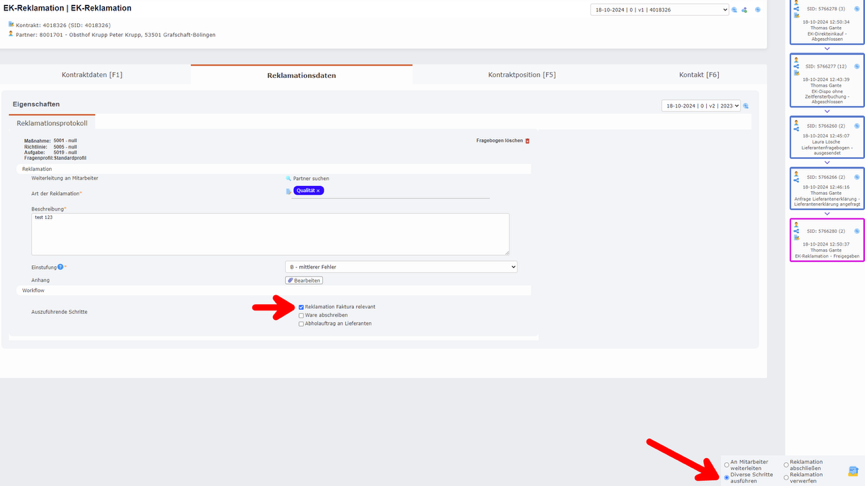
Task: Click the Bearbeiten attachment button
Action: point(304,281)
